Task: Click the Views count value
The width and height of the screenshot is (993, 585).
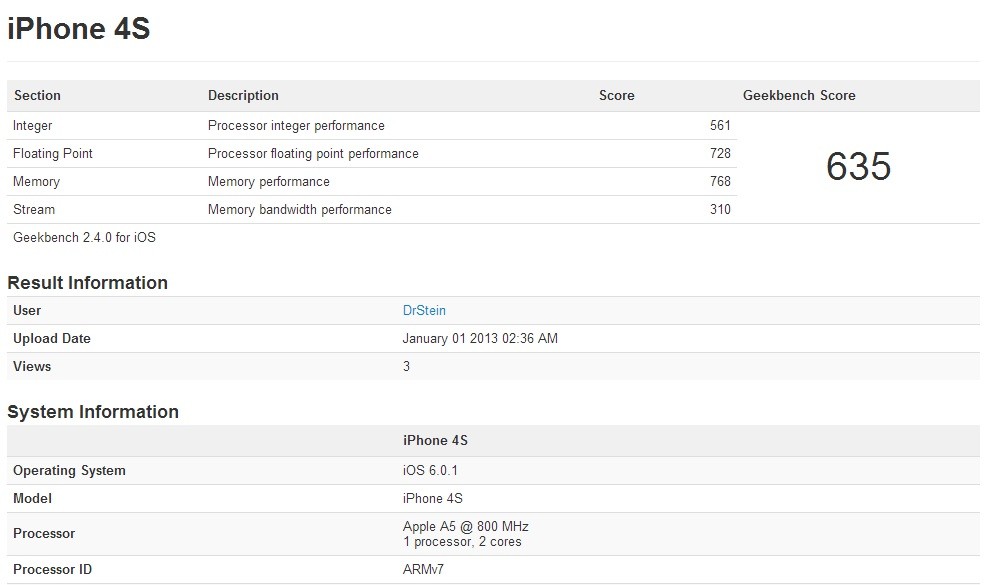Action: (406, 367)
